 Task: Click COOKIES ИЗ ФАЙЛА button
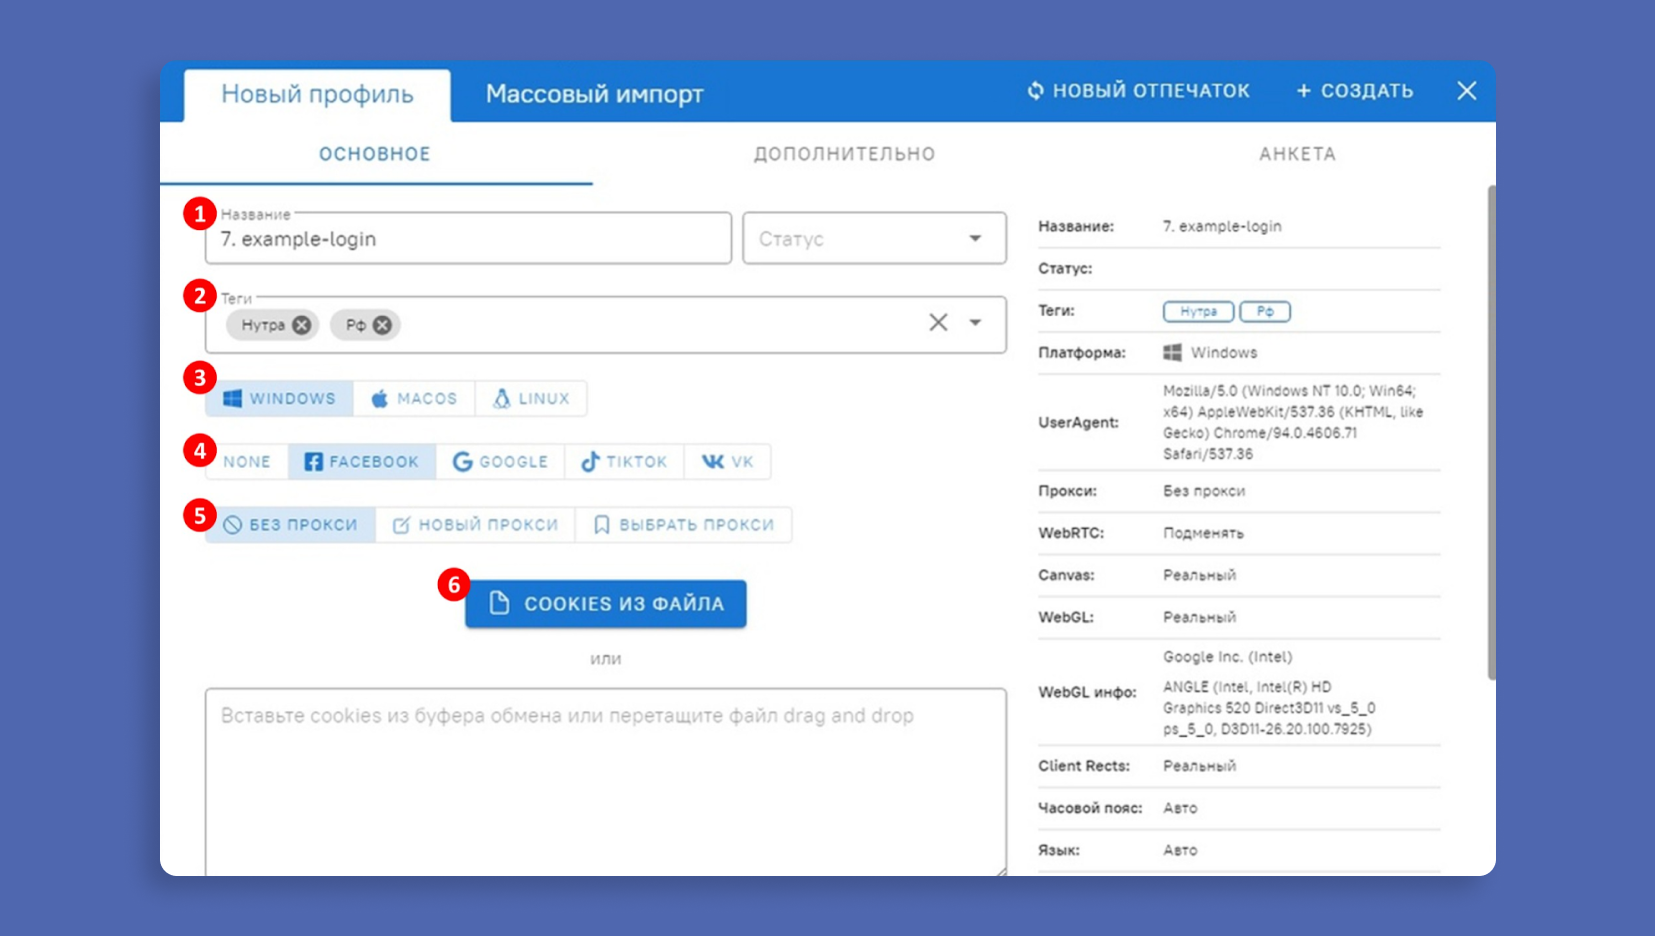click(x=606, y=604)
